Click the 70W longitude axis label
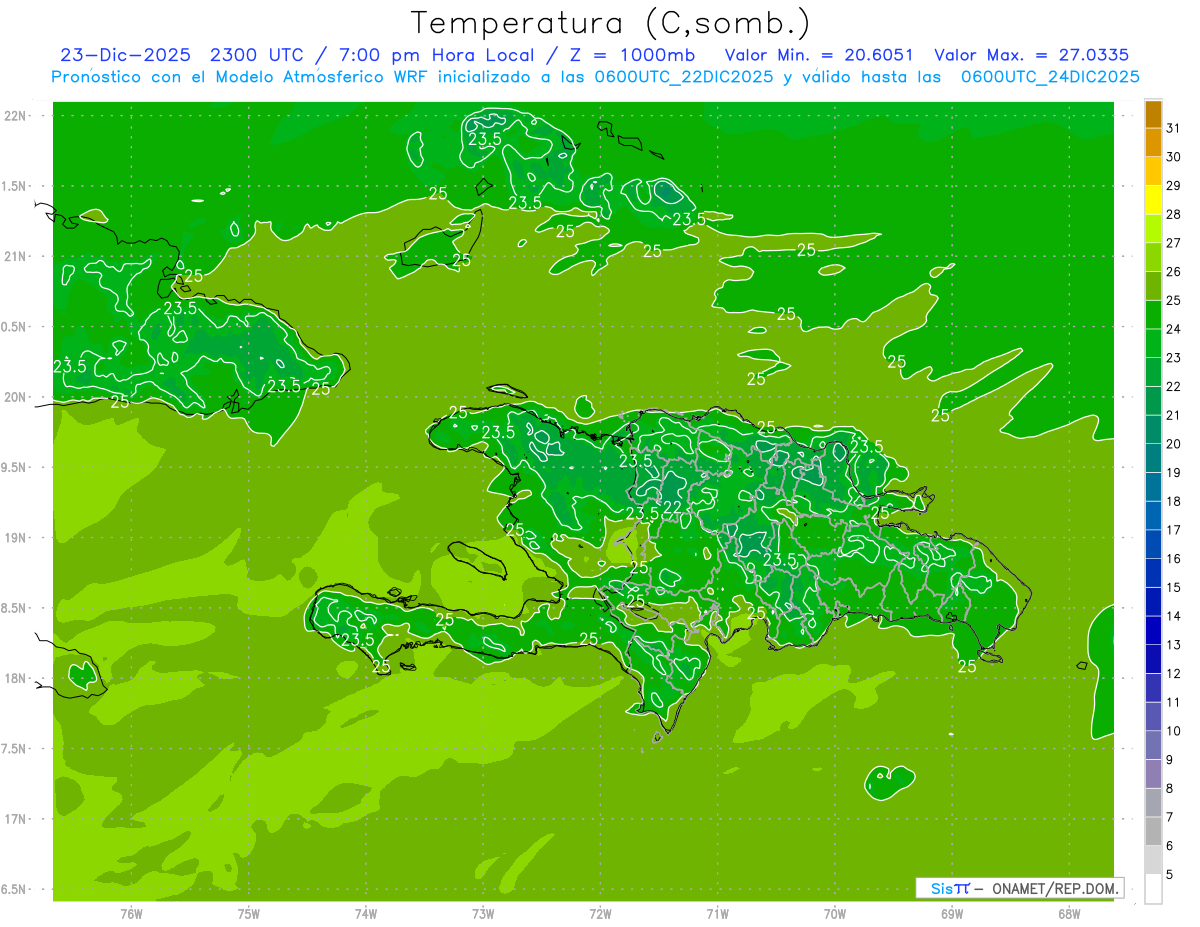The image size is (1200, 927). coord(835,914)
